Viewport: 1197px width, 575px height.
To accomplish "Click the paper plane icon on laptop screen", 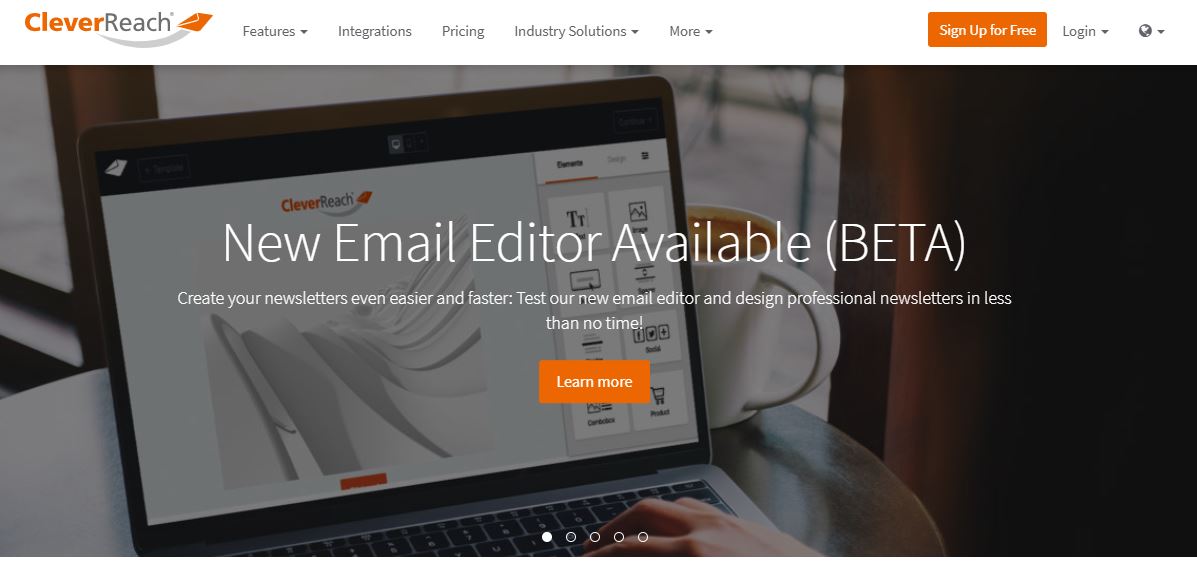I will pos(115,167).
